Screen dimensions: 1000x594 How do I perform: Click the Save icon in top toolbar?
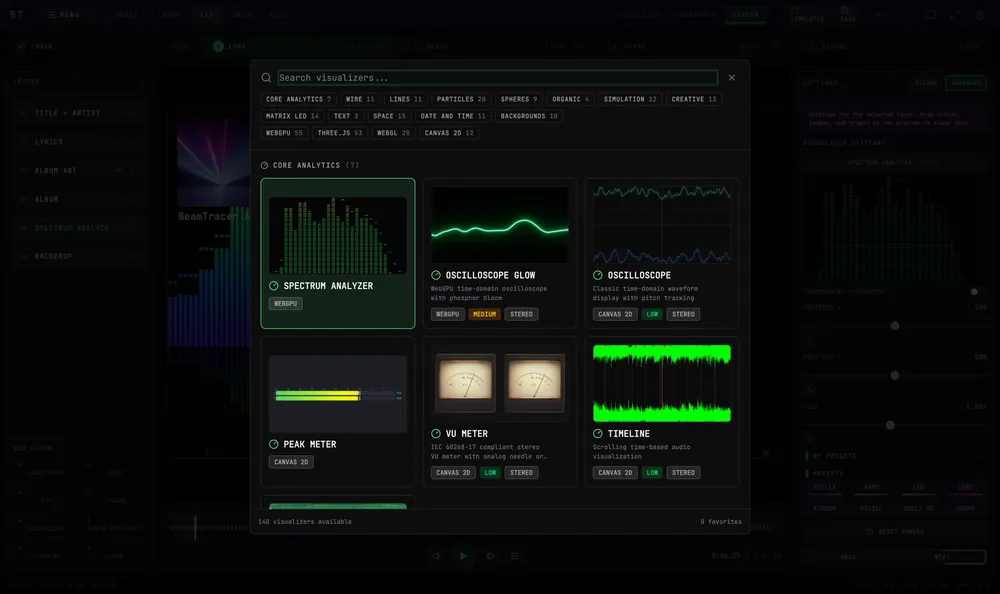point(845,10)
